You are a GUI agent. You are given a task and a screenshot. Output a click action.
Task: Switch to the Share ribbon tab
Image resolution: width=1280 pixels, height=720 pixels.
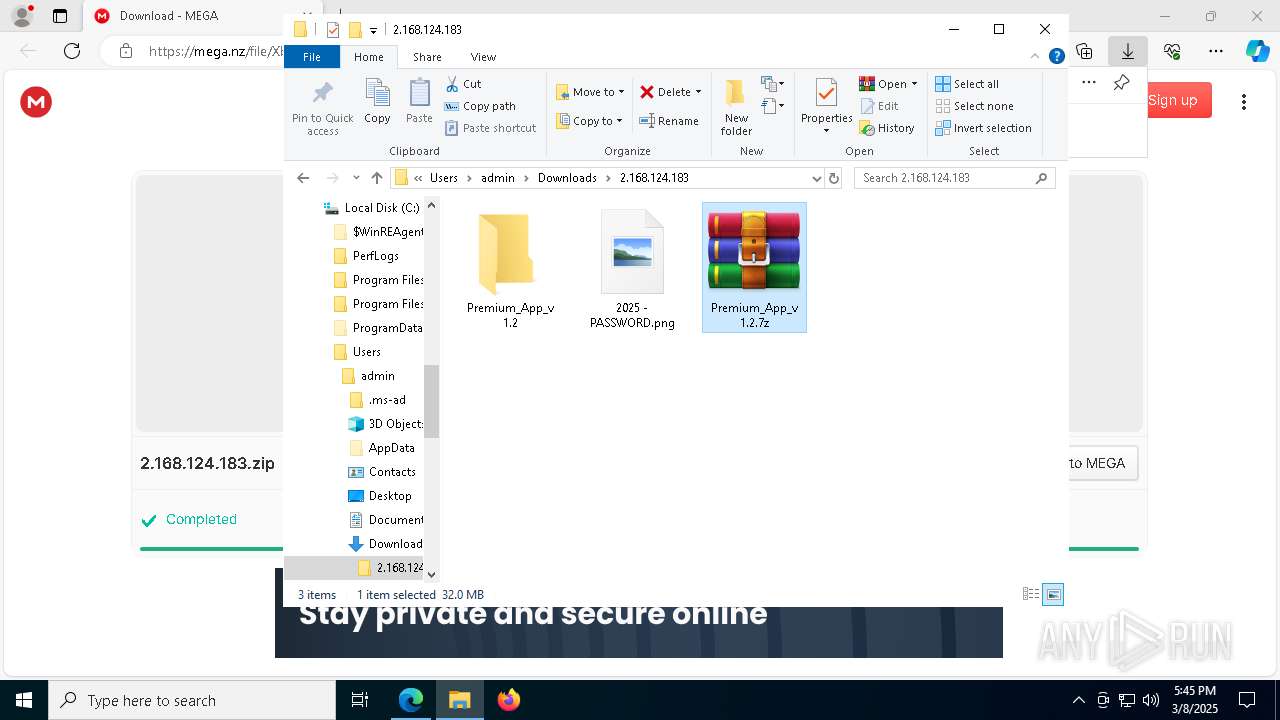[x=427, y=57]
